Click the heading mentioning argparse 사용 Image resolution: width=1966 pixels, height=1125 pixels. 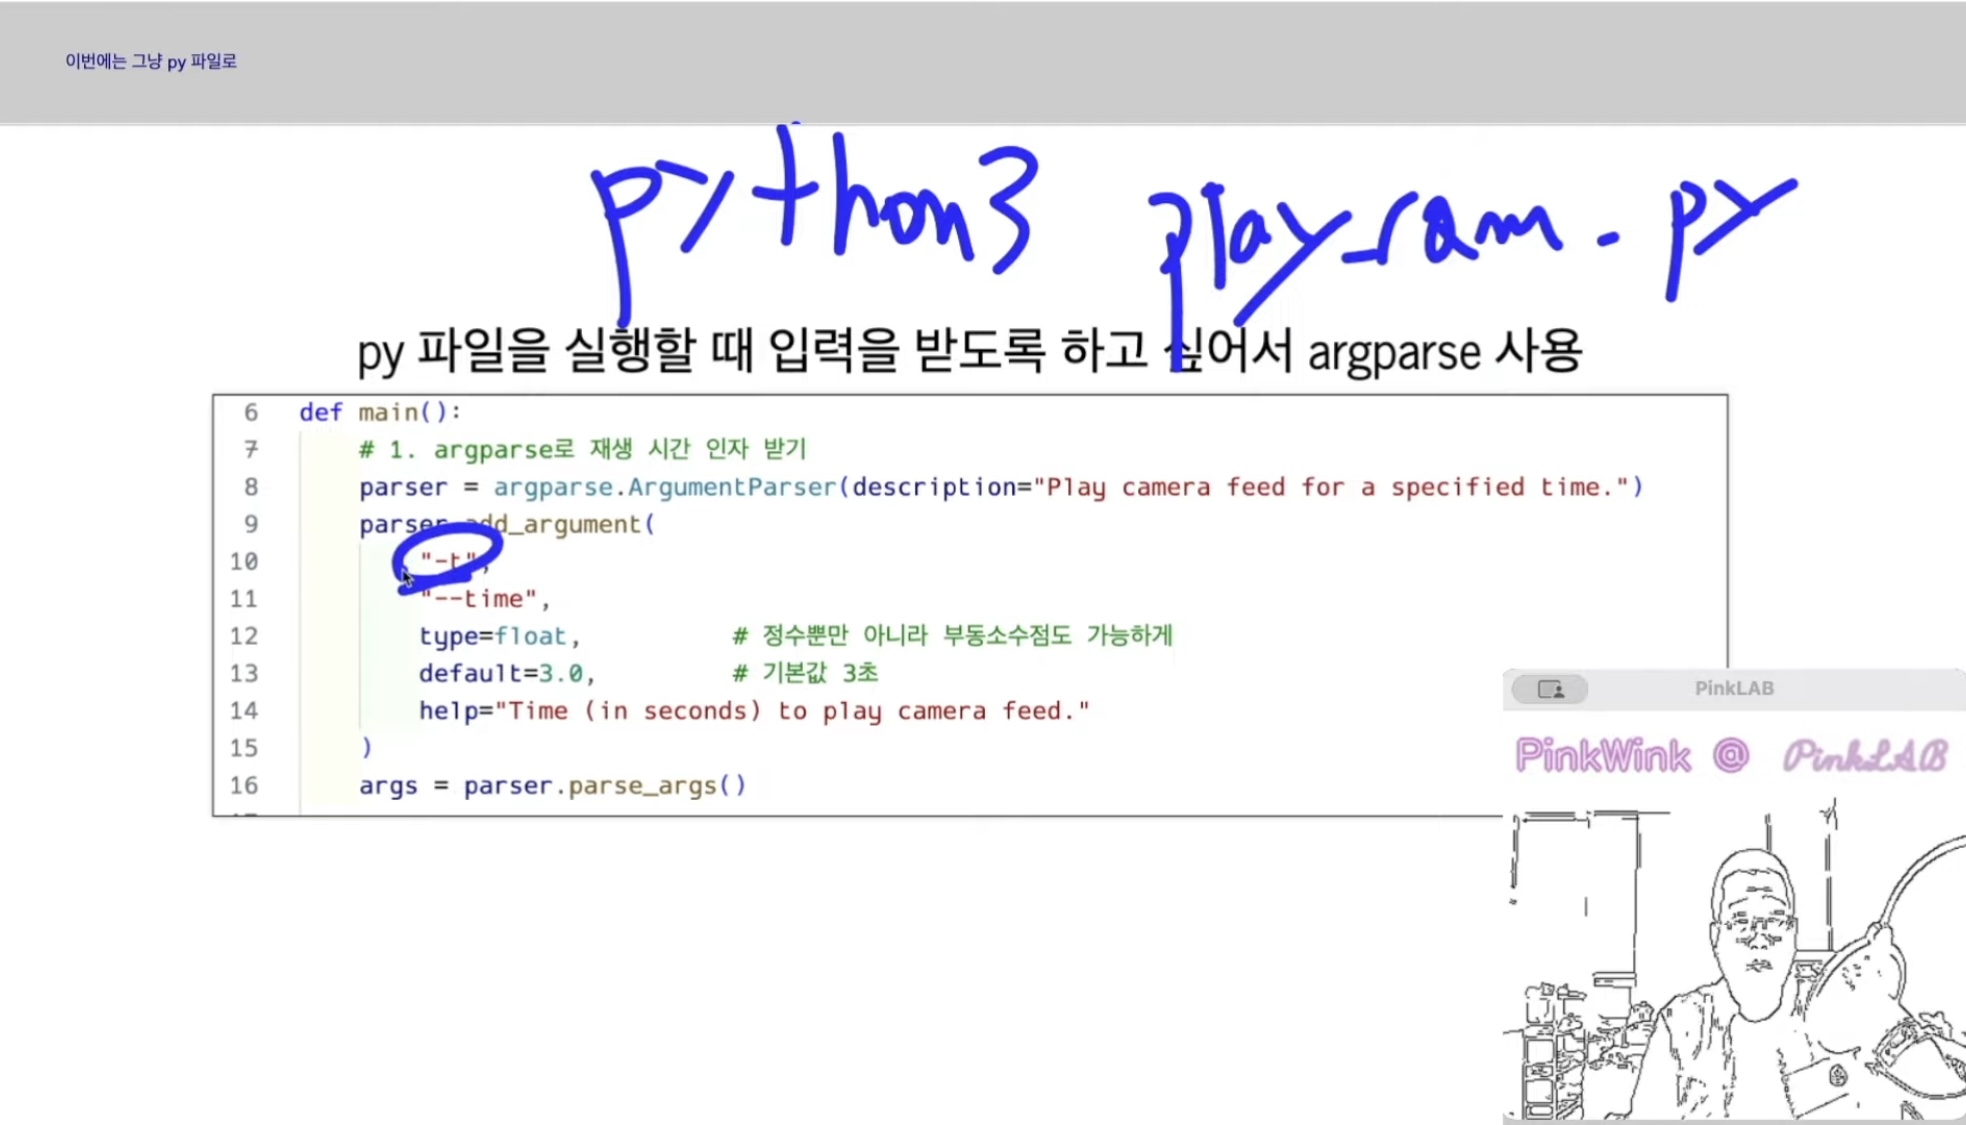[x=969, y=352]
